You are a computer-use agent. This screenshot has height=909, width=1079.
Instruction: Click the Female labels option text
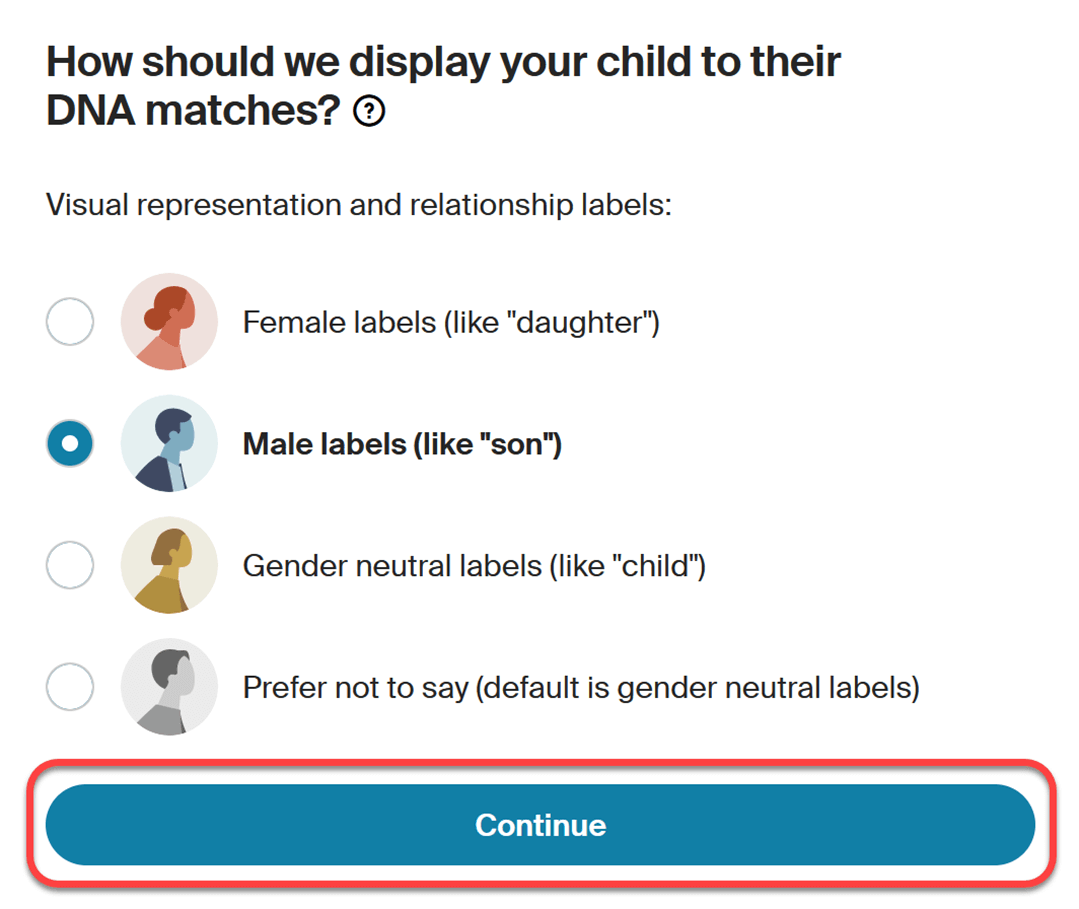coord(450,322)
